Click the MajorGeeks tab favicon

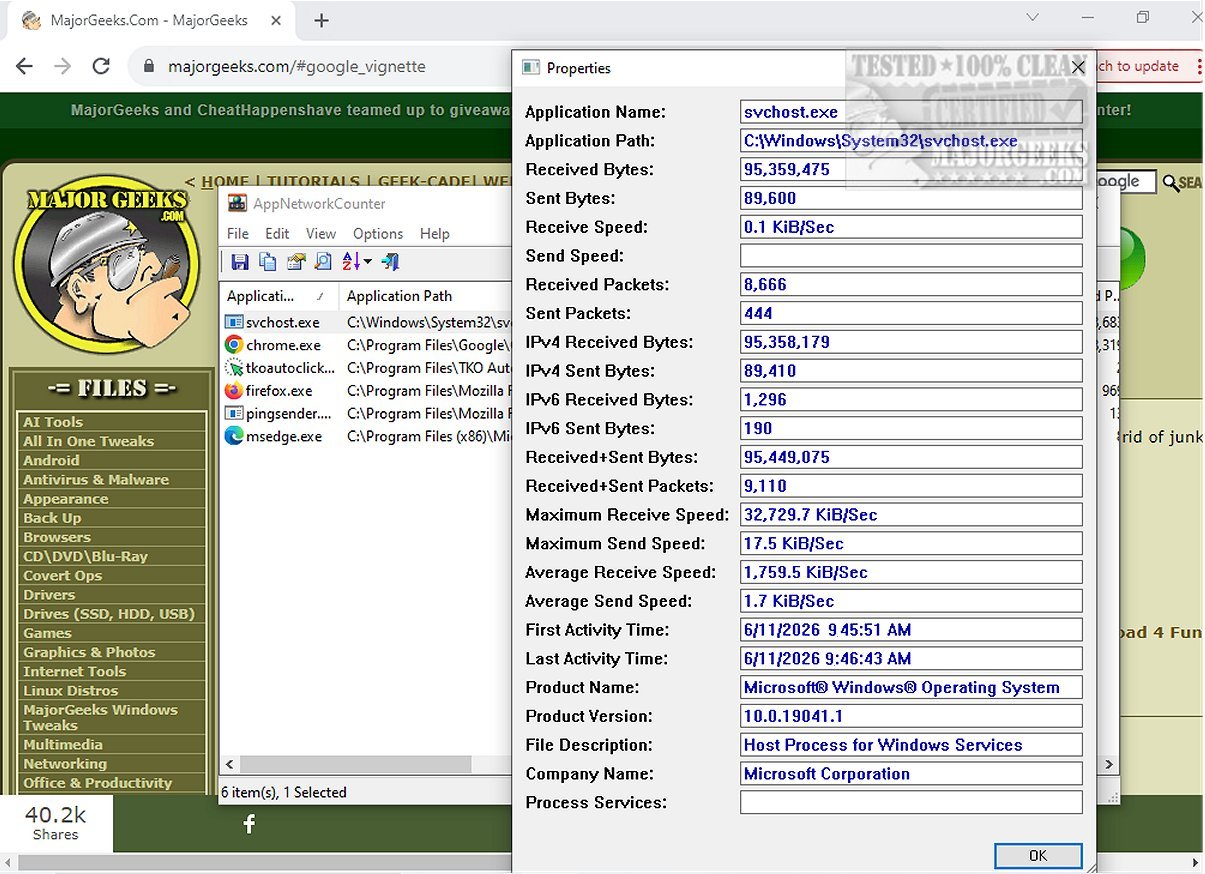pyautogui.click(x=31, y=20)
